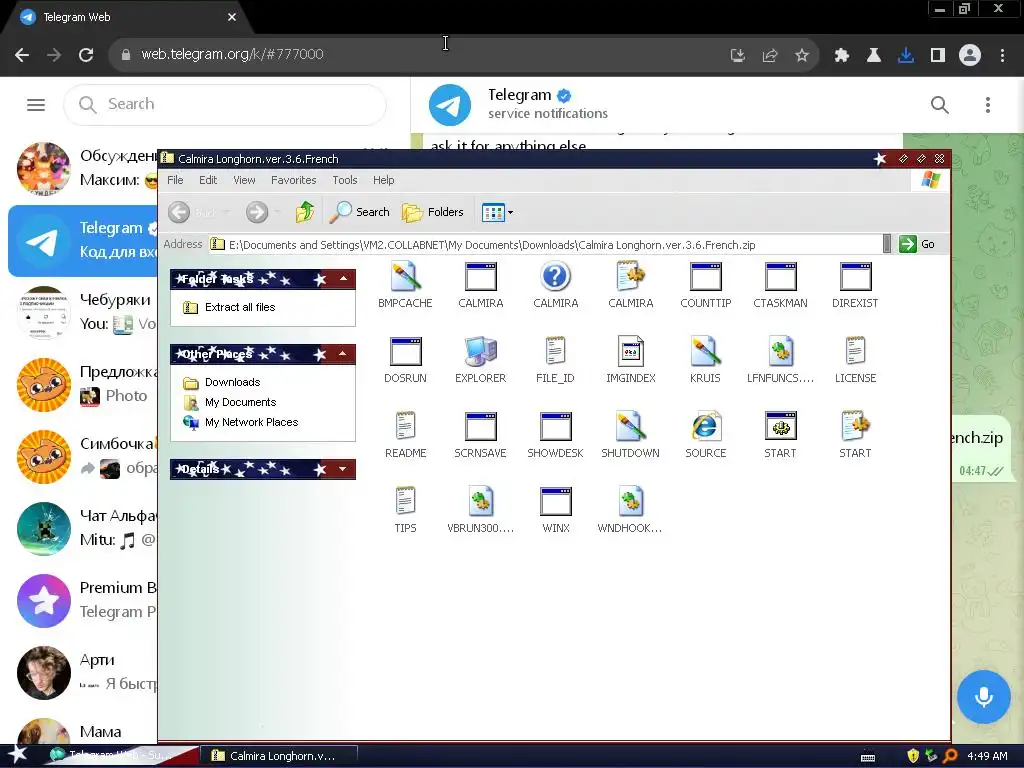
Task: Select the SOURCE internet shortcut icon
Action: click(x=705, y=427)
